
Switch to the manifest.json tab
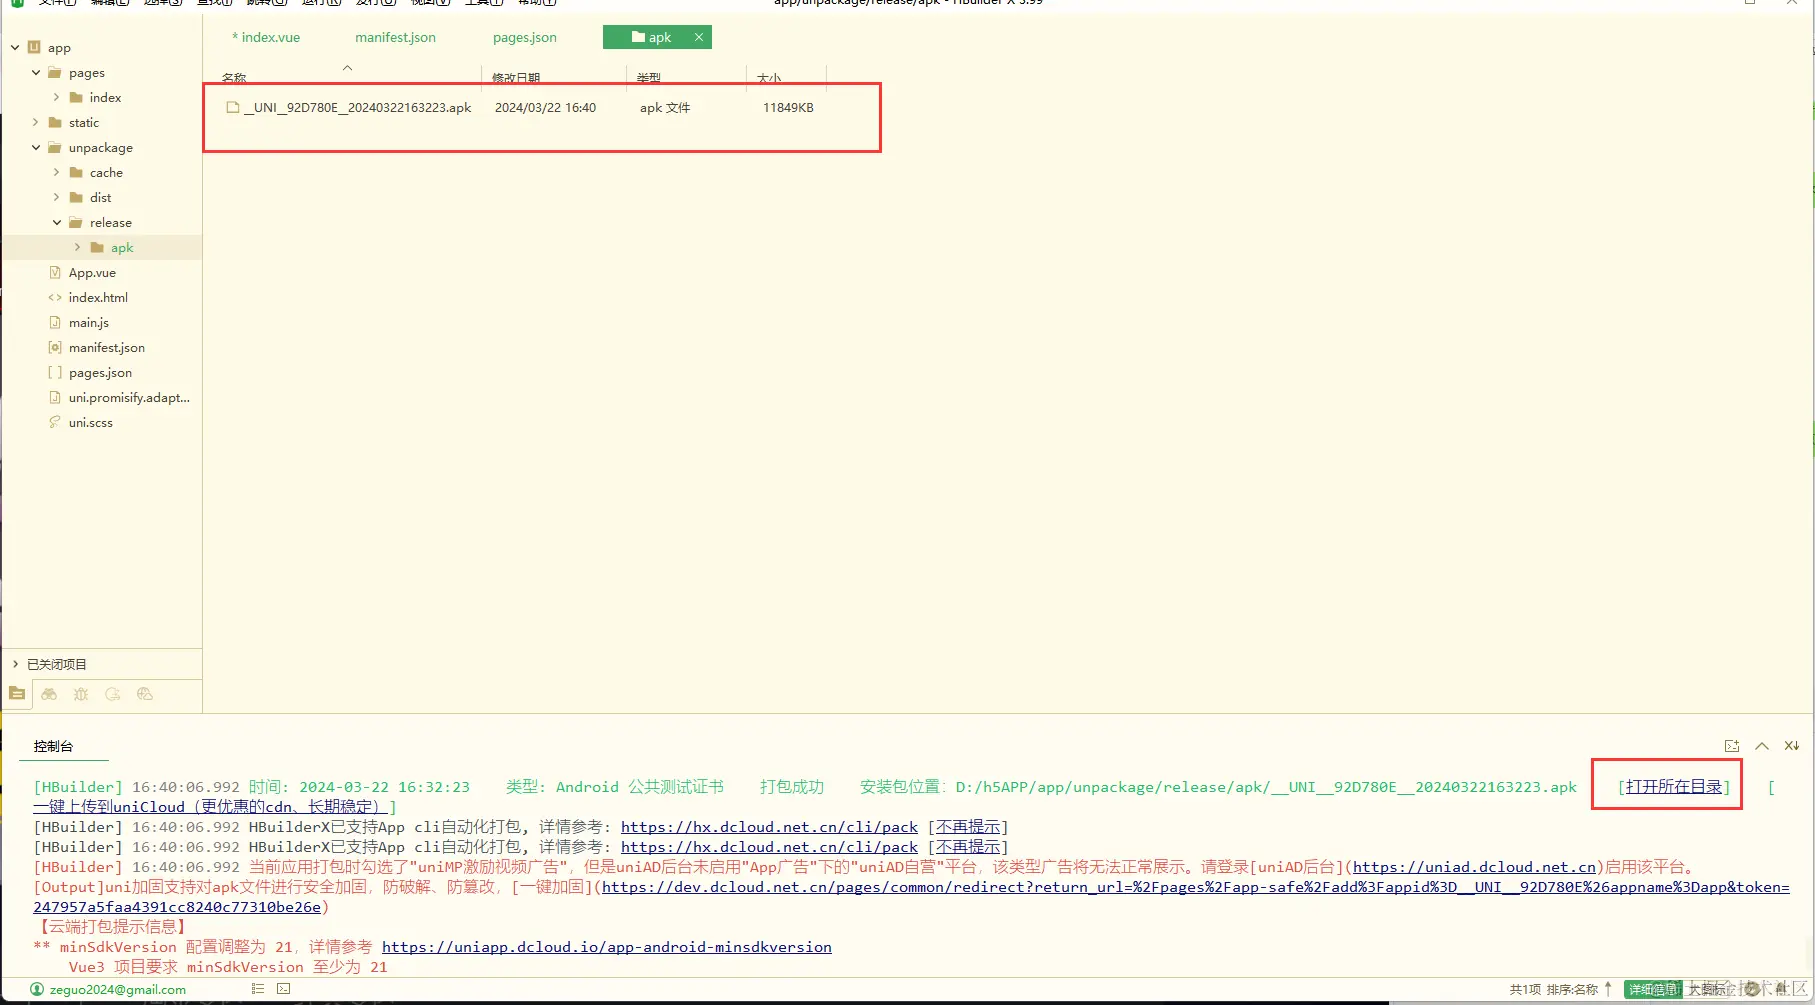[395, 37]
